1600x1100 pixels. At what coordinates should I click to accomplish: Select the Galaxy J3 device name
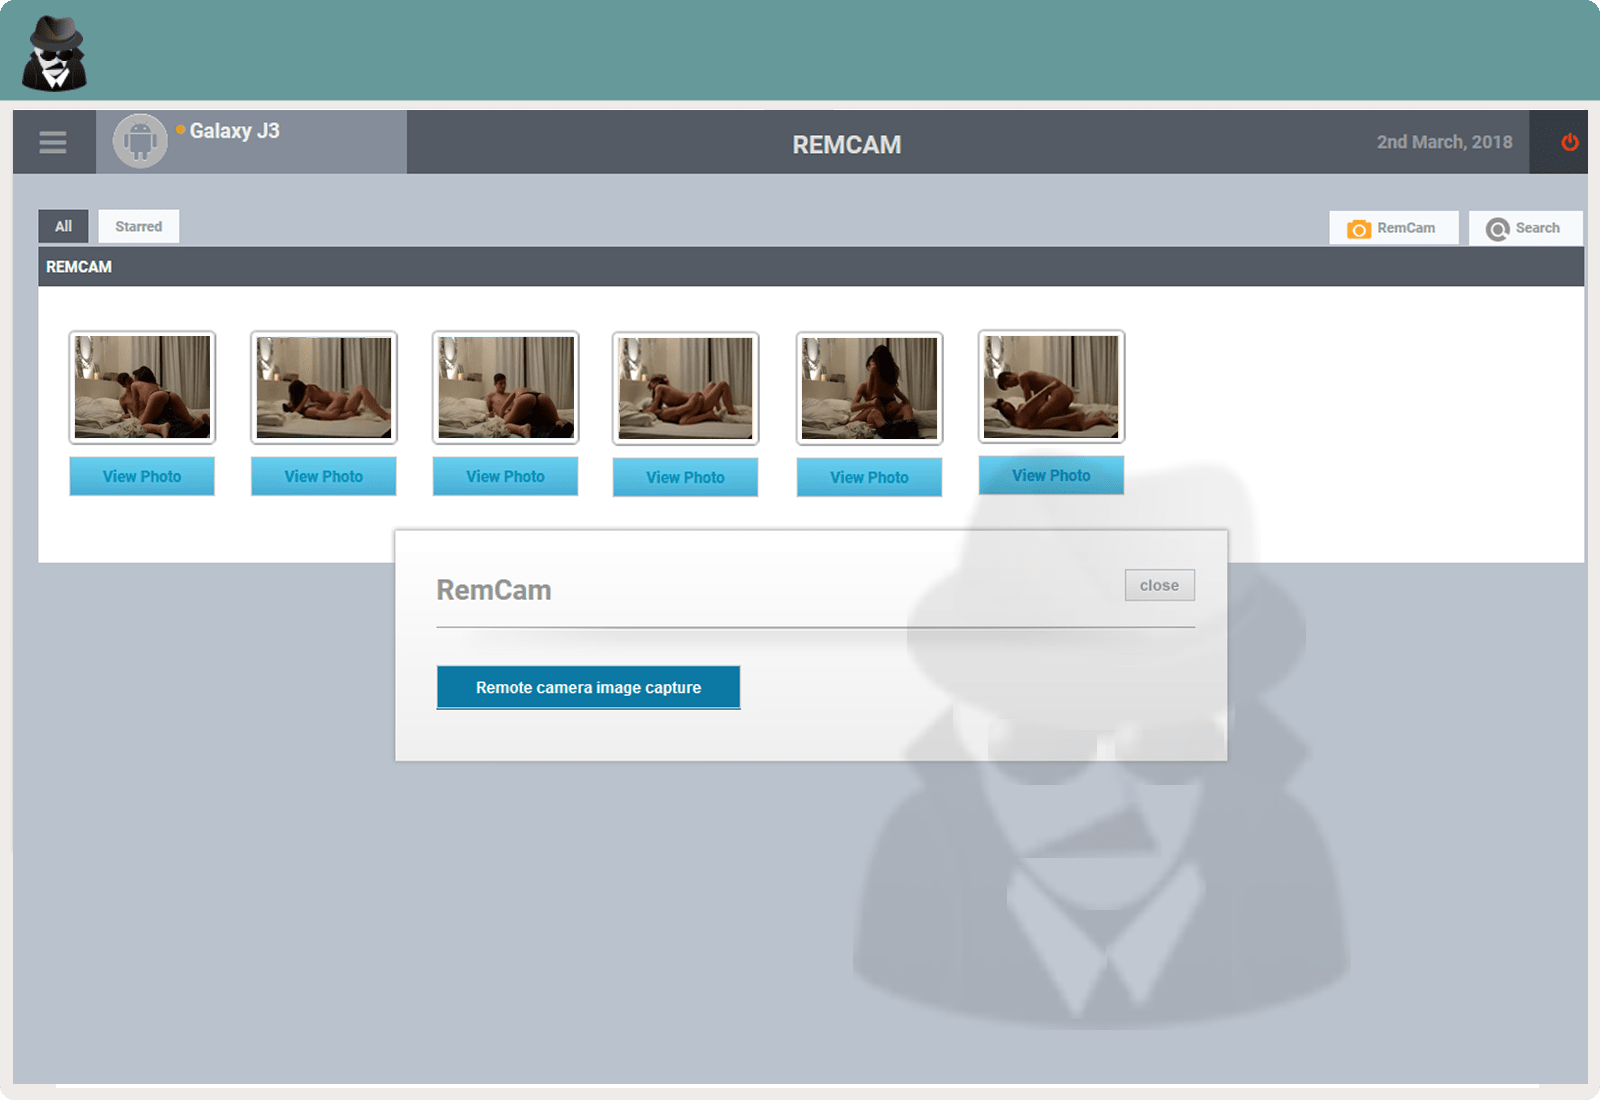[235, 131]
